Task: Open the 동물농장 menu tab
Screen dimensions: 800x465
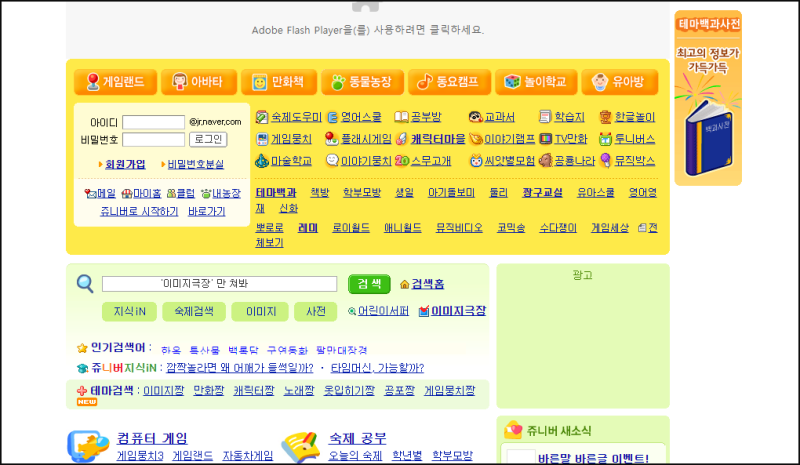Action: click(362, 82)
